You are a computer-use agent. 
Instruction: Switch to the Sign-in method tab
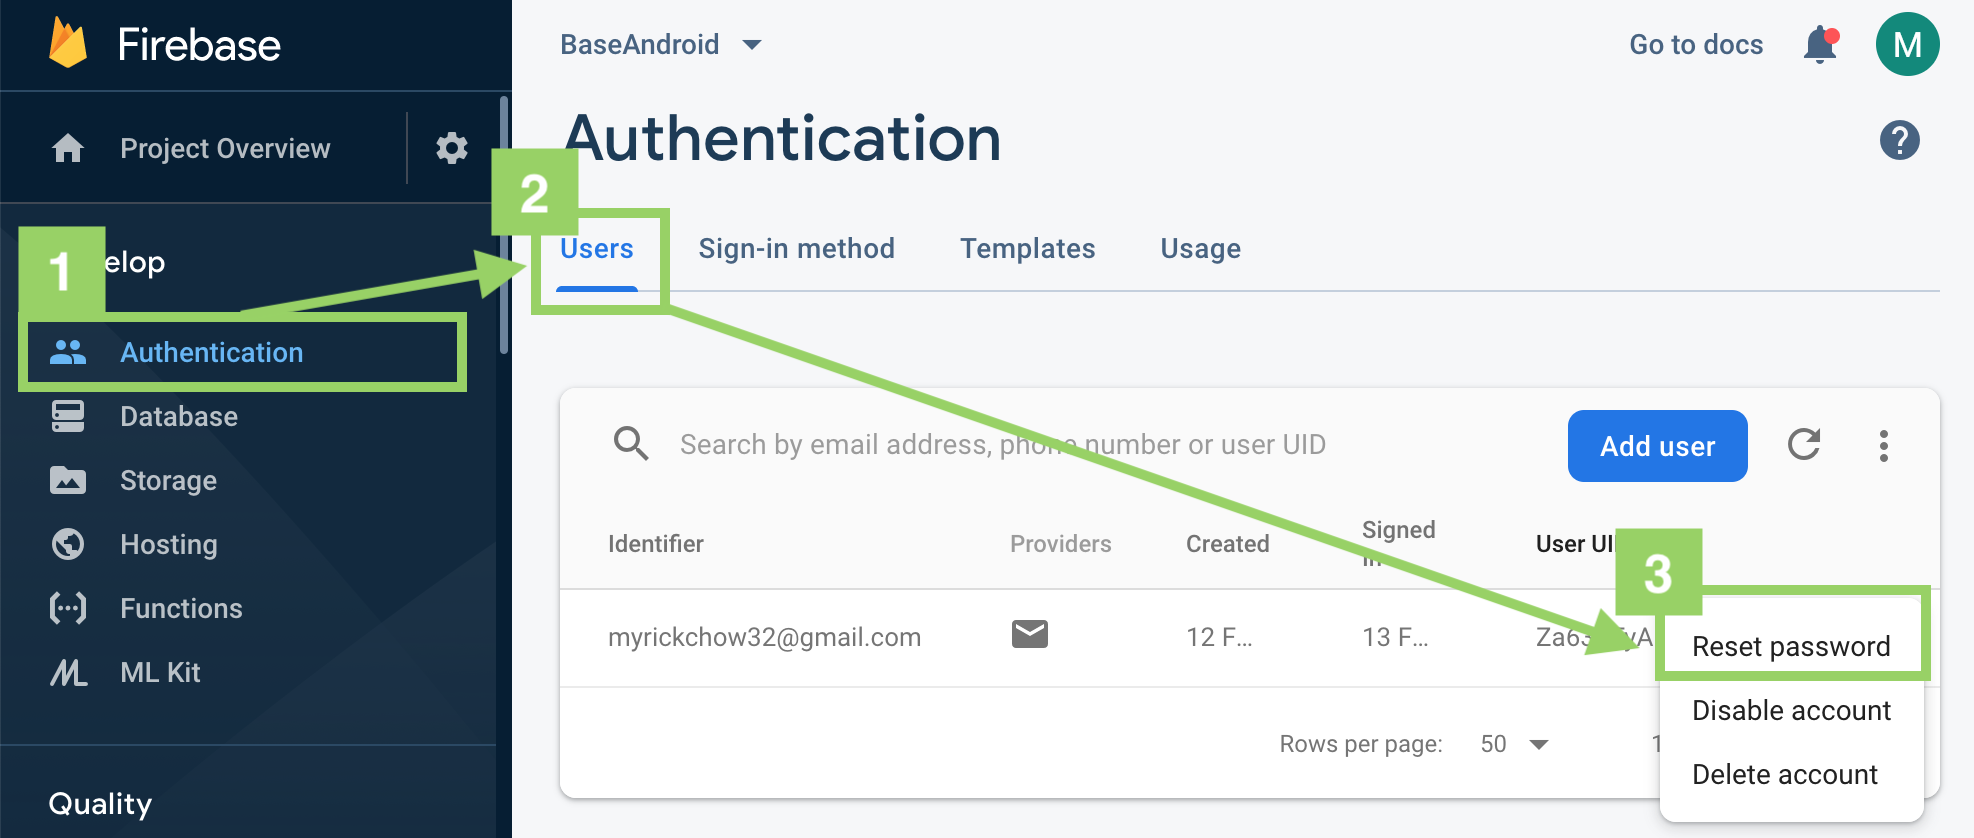click(796, 248)
